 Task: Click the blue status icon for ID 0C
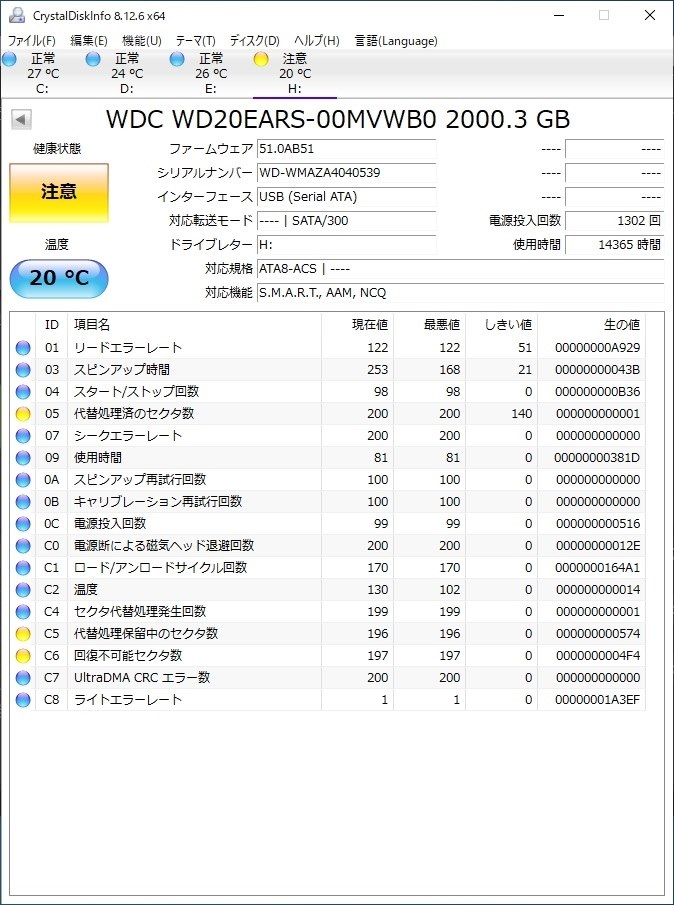coord(23,523)
